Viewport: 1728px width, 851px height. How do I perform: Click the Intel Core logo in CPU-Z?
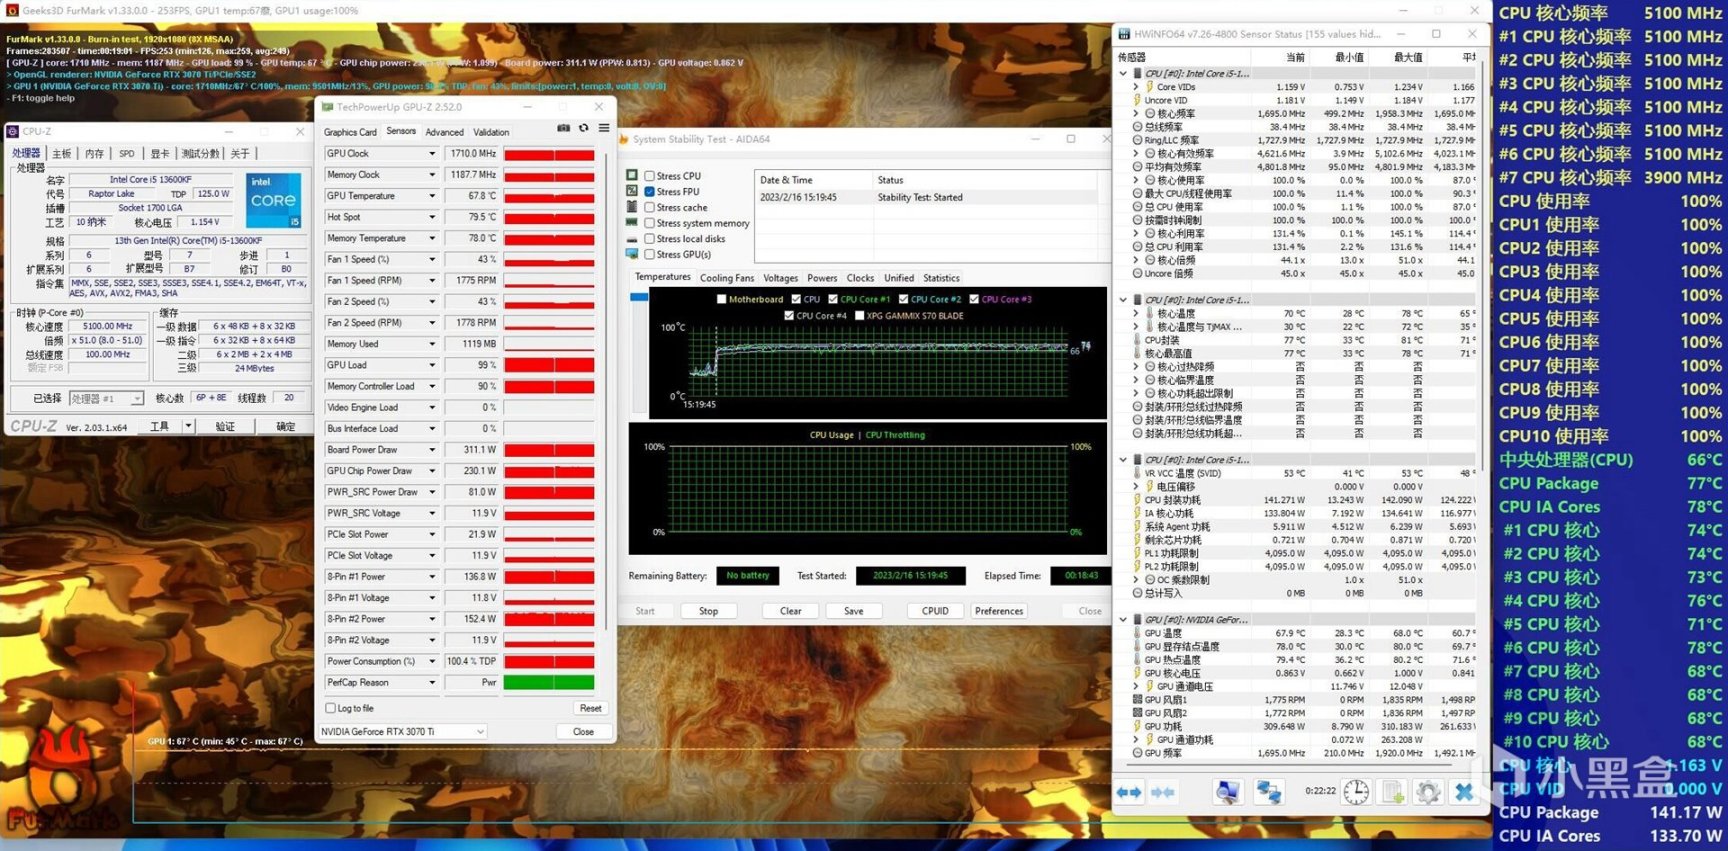point(273,200)
